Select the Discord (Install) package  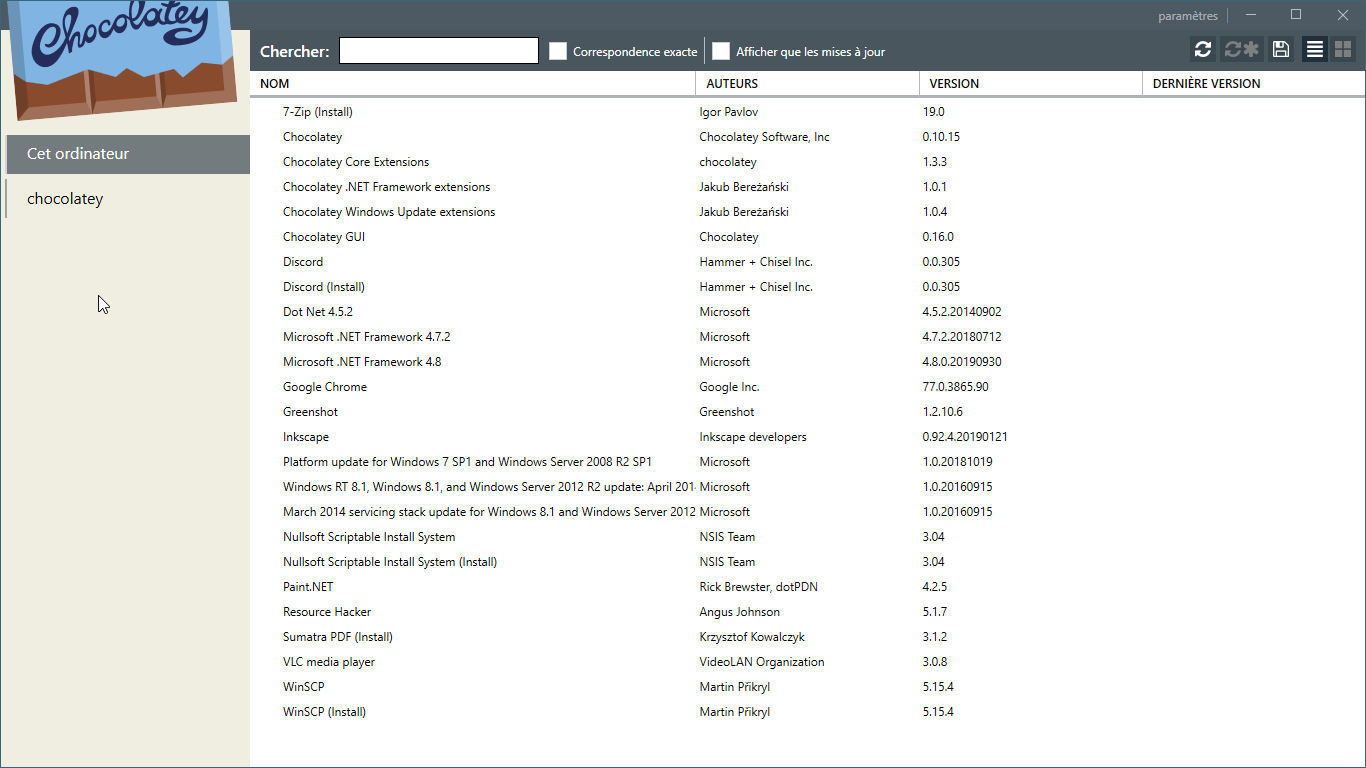pos(808,287)
